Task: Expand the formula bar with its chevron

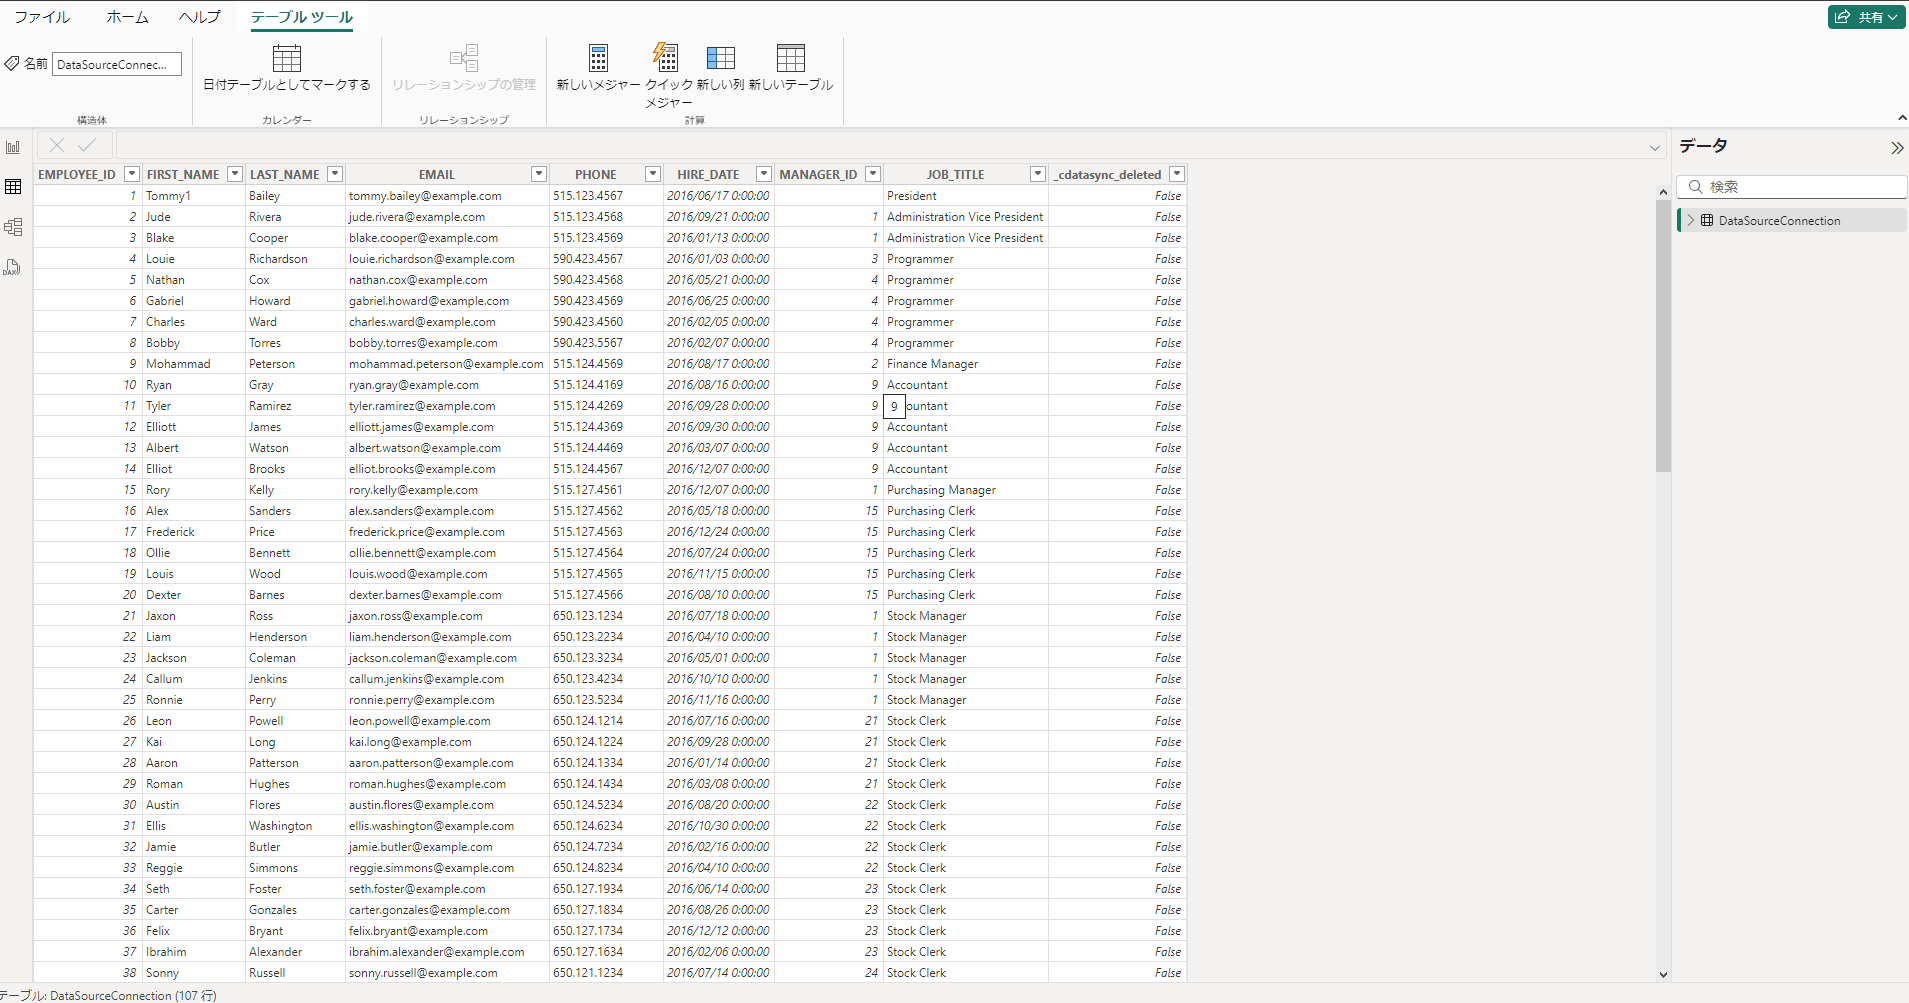Action: tap(1654, 146)
